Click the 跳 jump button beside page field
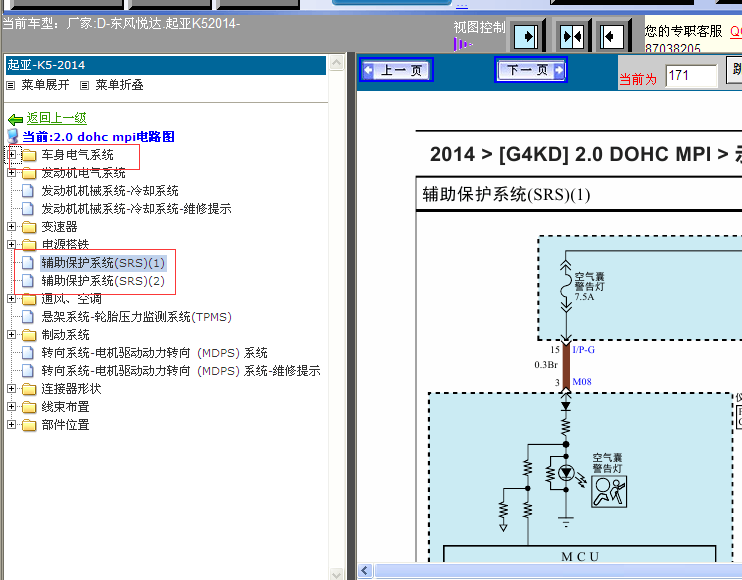742x580 pixels. 734,70
